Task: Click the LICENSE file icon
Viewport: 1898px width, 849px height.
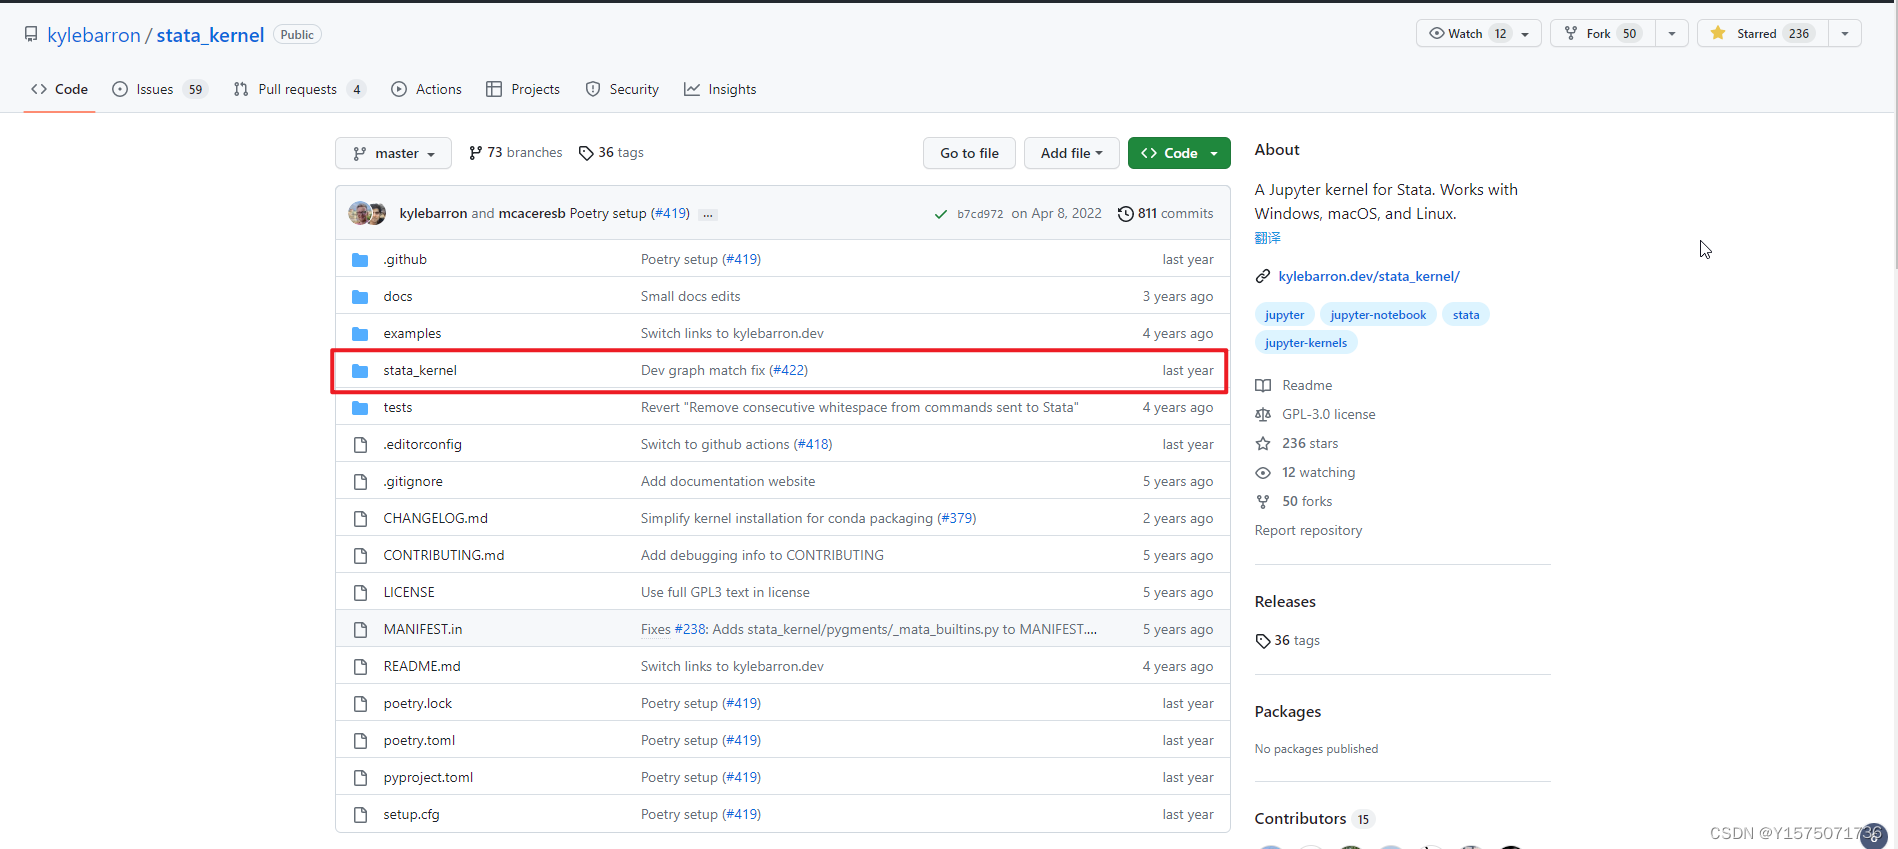Action: click(x=360, y=593)
